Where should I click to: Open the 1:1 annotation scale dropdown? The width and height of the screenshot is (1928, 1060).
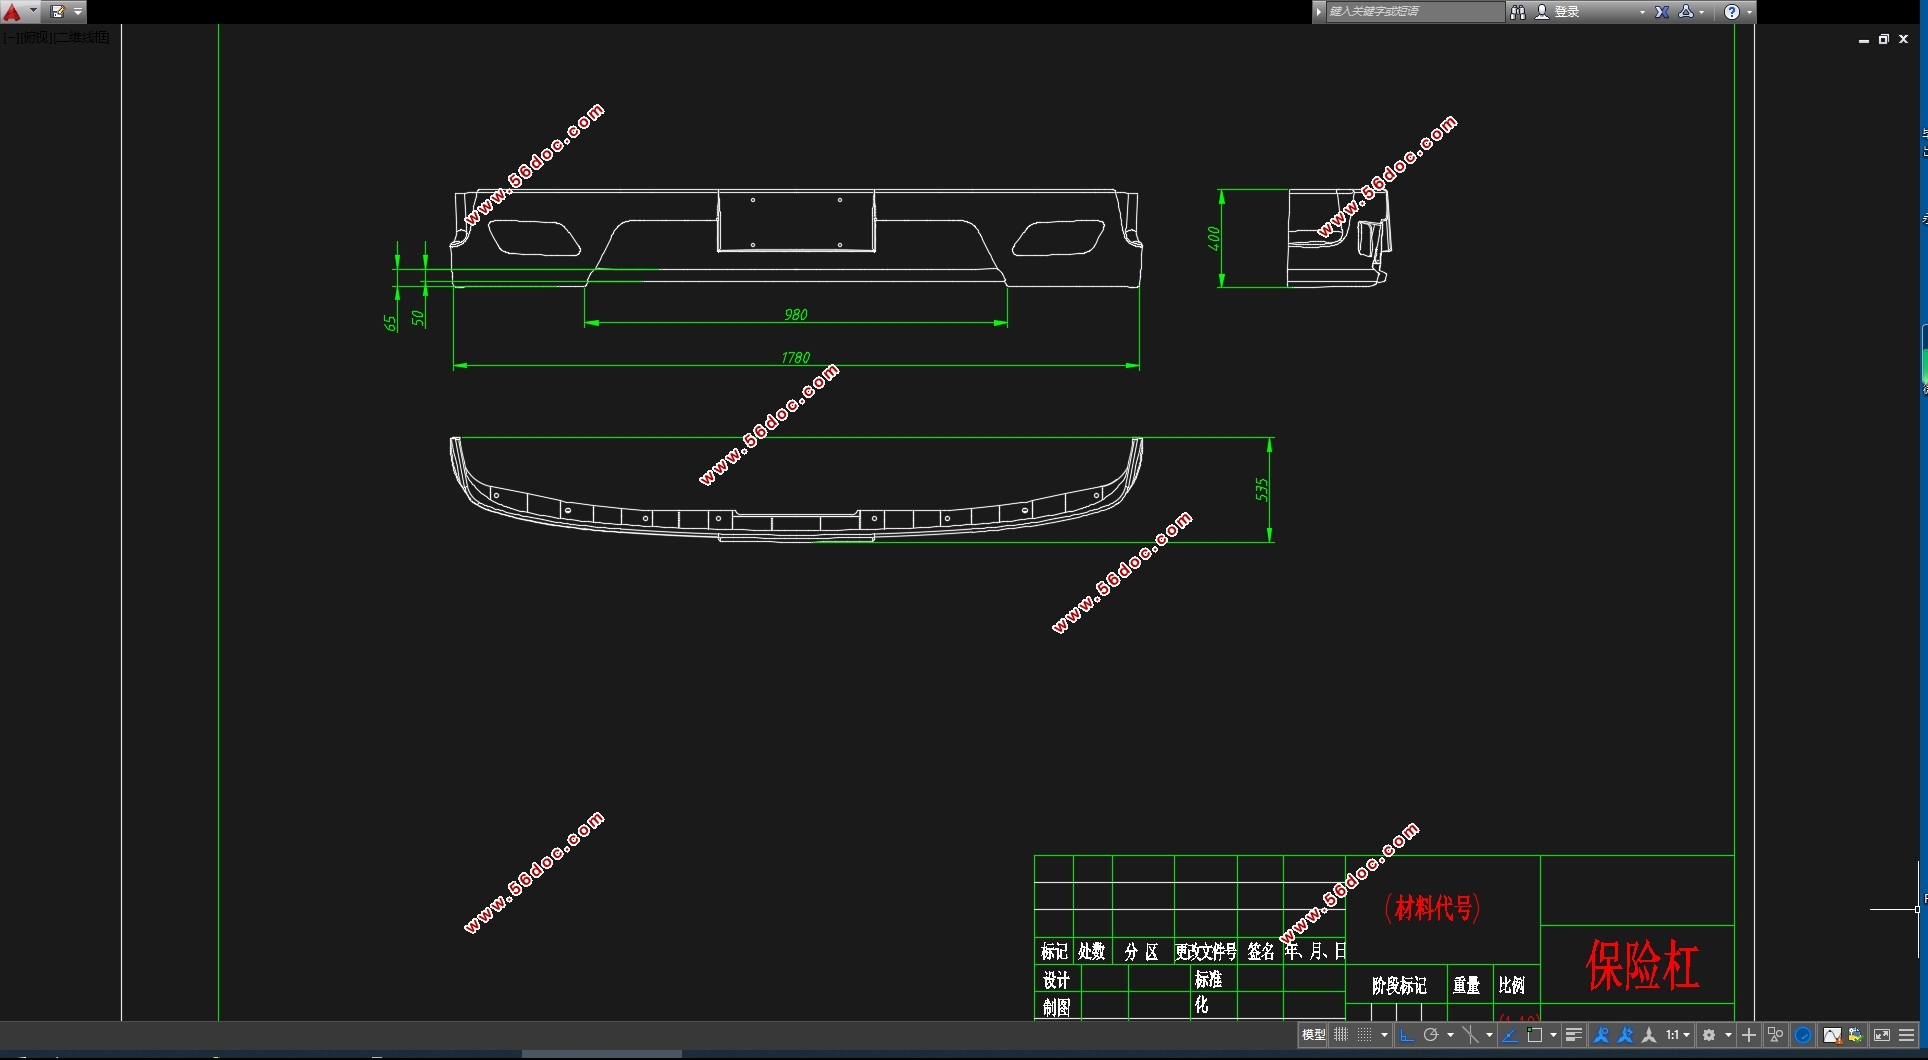click(1677, 1035)
